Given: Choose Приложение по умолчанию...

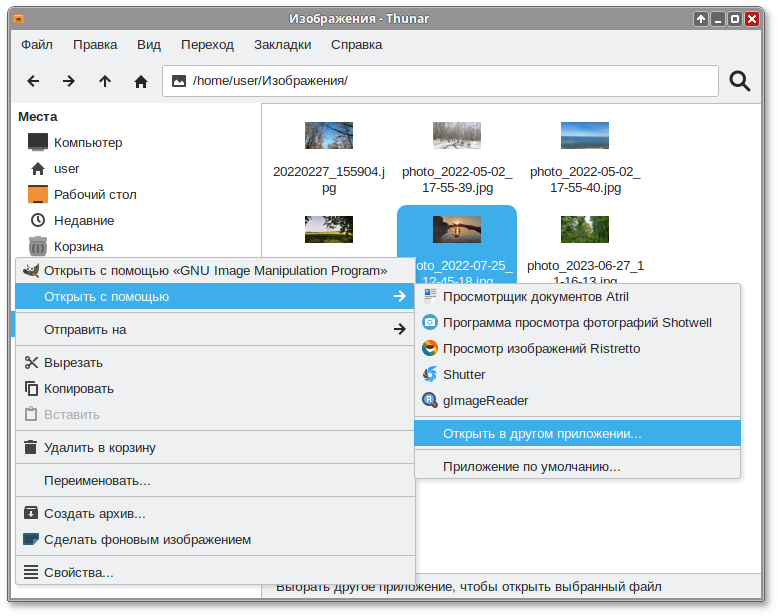Looking at the screenshot, I should (x=577, y=466).
